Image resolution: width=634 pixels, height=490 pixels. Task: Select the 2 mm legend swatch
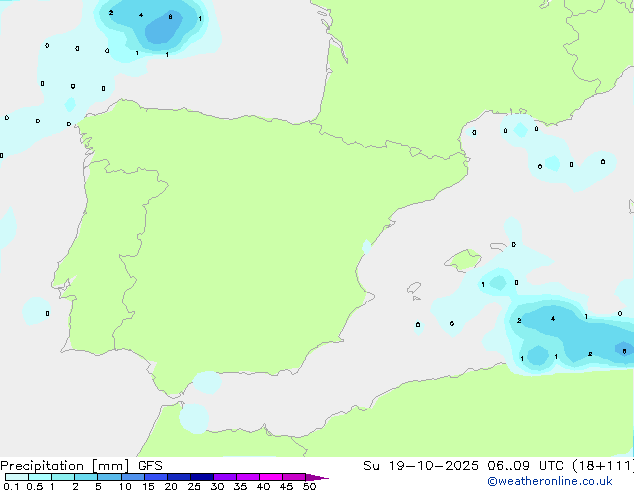point(86,477)
